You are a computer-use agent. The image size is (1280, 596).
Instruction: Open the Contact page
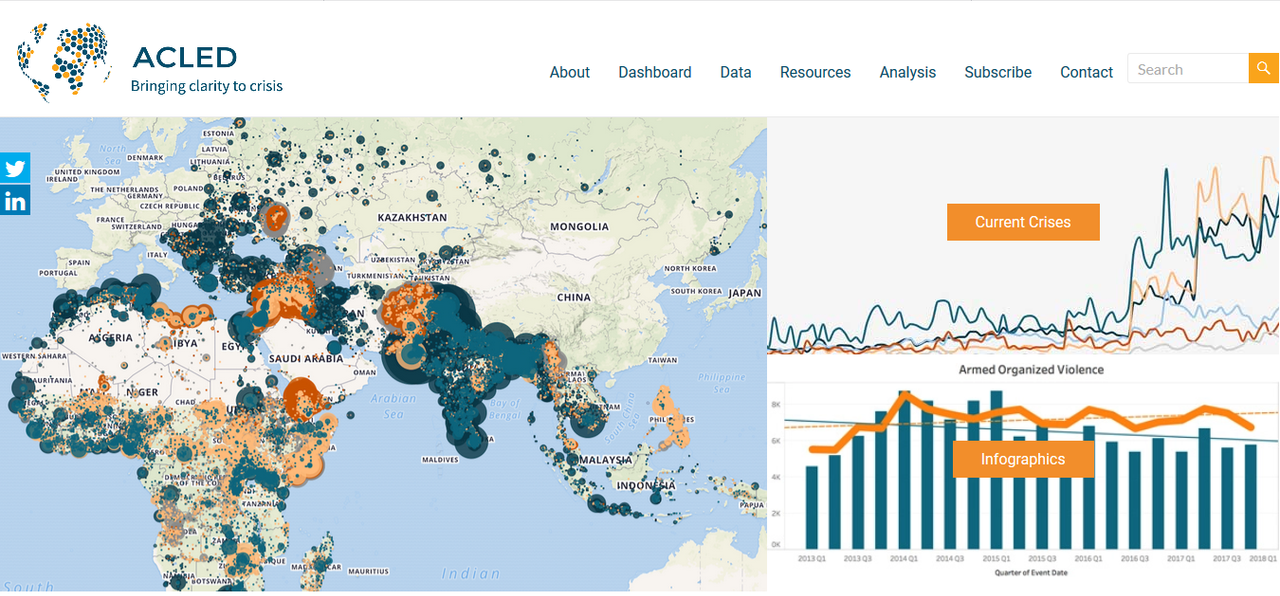pos(1087,72)
